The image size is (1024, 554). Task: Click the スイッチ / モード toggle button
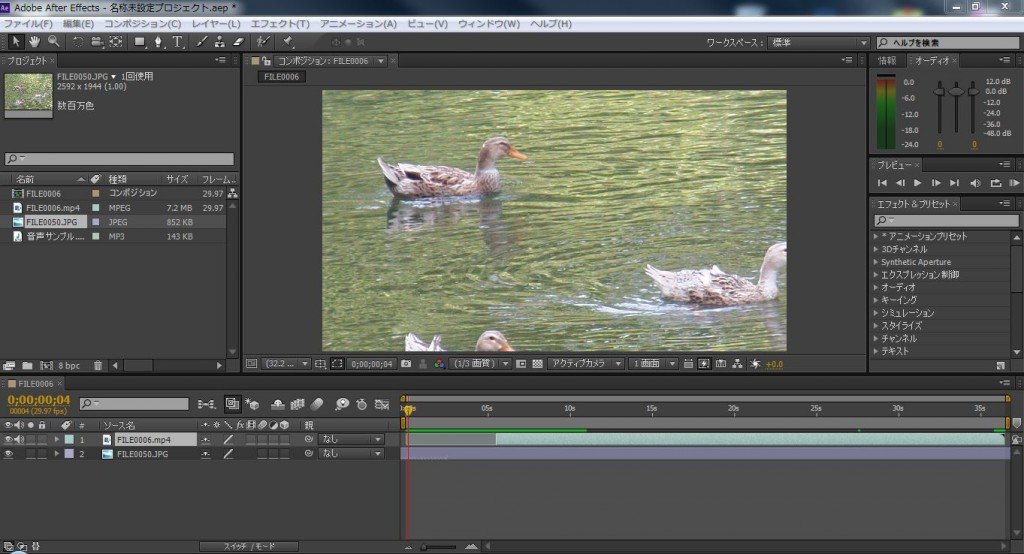249,546
